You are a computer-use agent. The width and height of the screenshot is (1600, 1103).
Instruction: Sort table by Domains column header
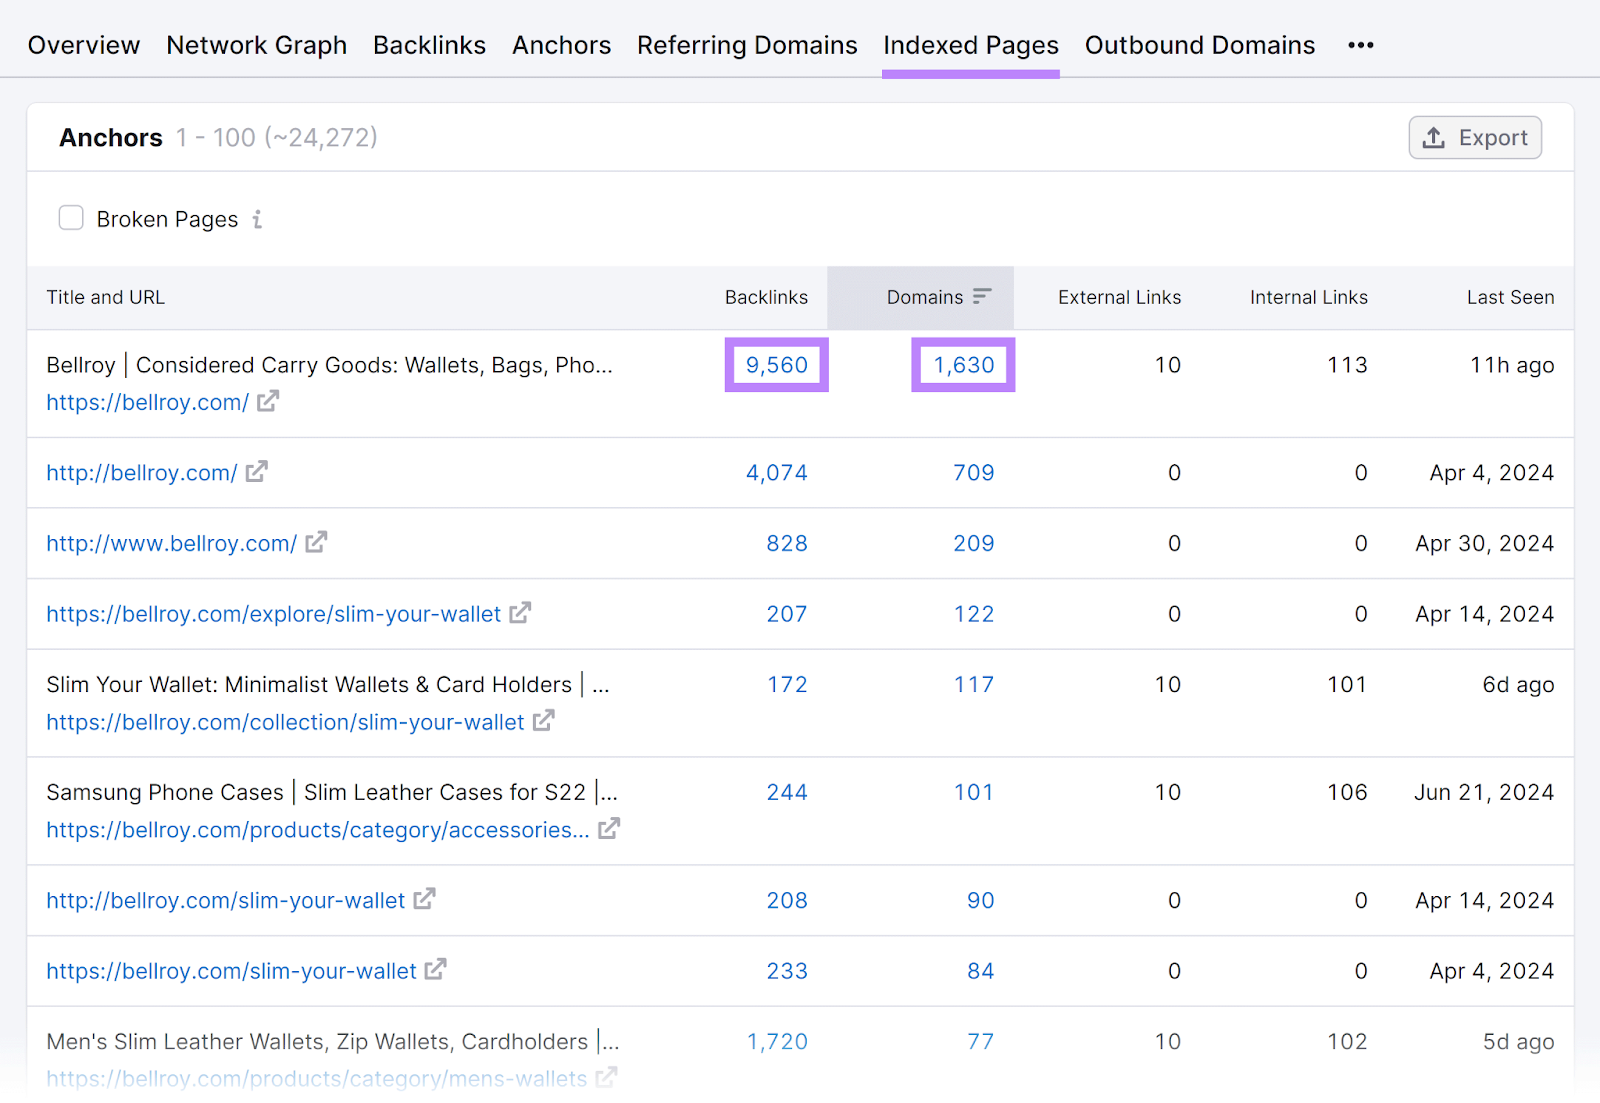[x=925, y=297]
